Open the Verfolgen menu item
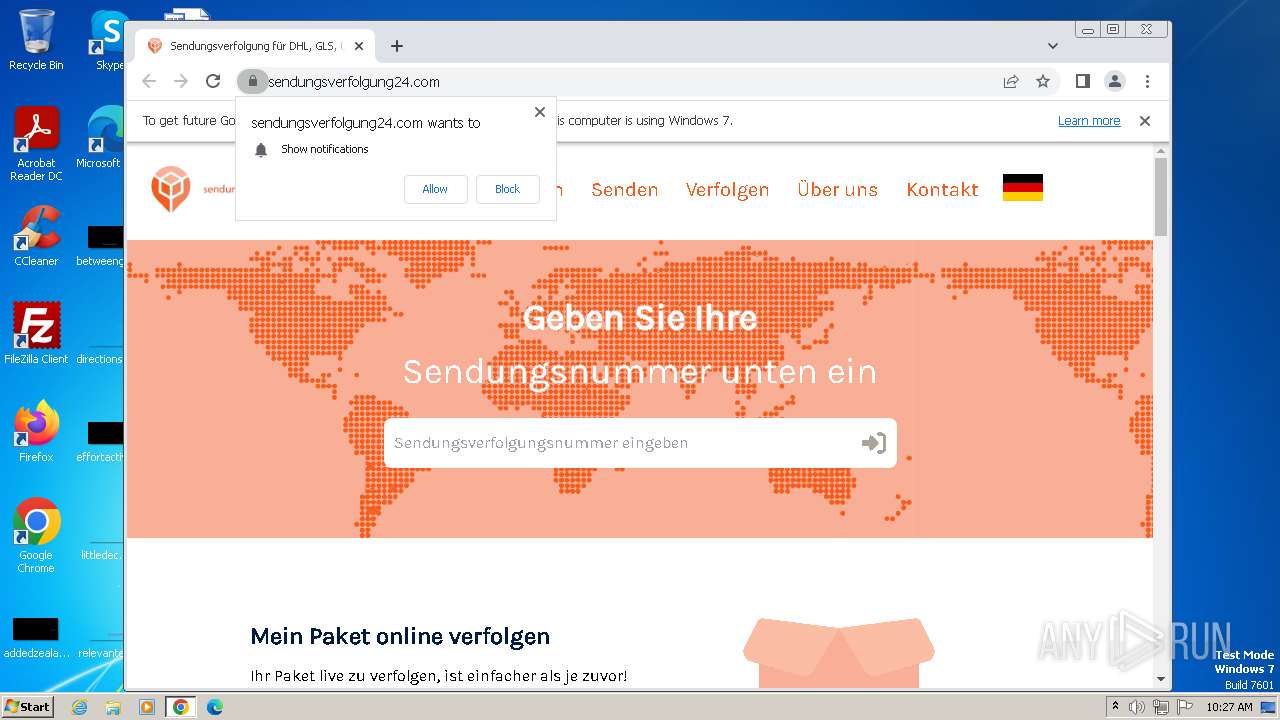 (727, 189)
